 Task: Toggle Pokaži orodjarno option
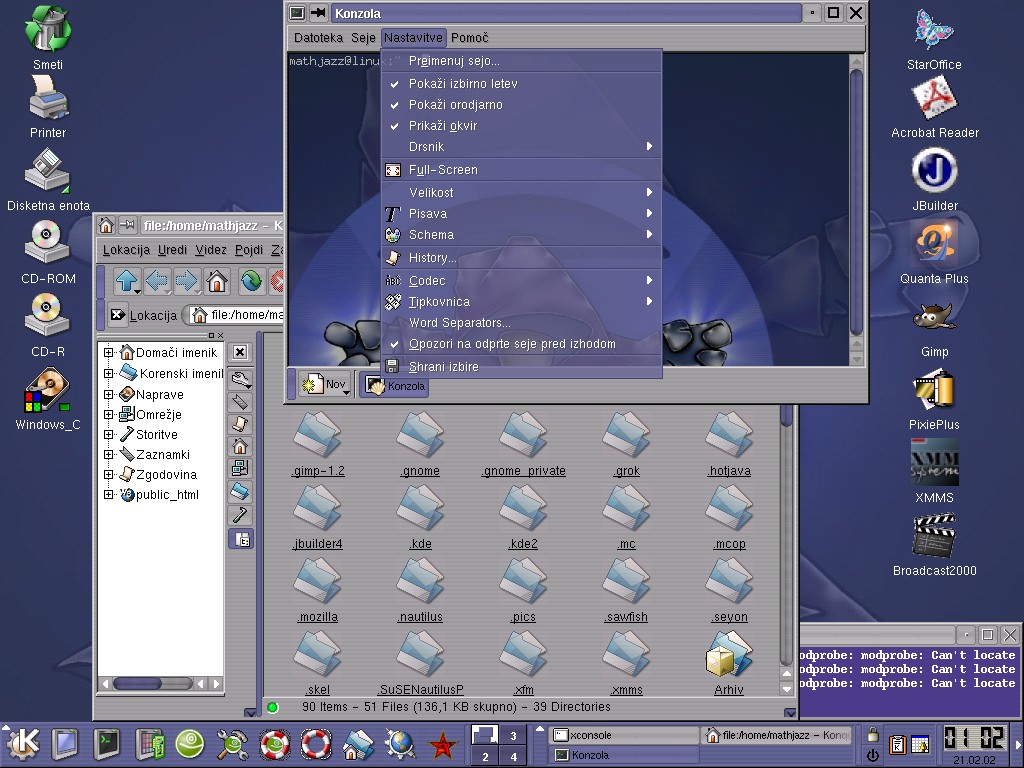tap(521, 104)
